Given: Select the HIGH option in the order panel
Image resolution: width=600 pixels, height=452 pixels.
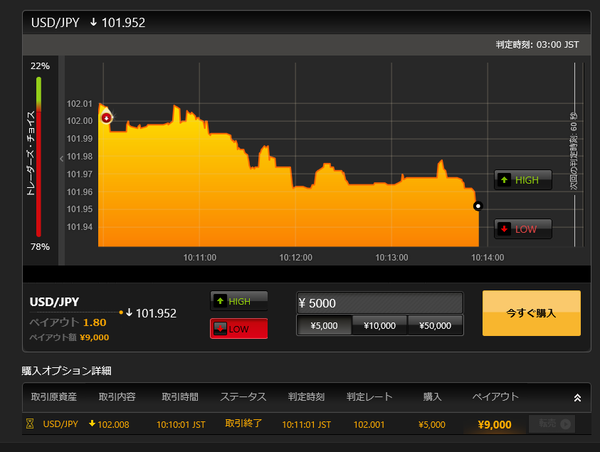Looking at the screenshot, I should 239,301.
